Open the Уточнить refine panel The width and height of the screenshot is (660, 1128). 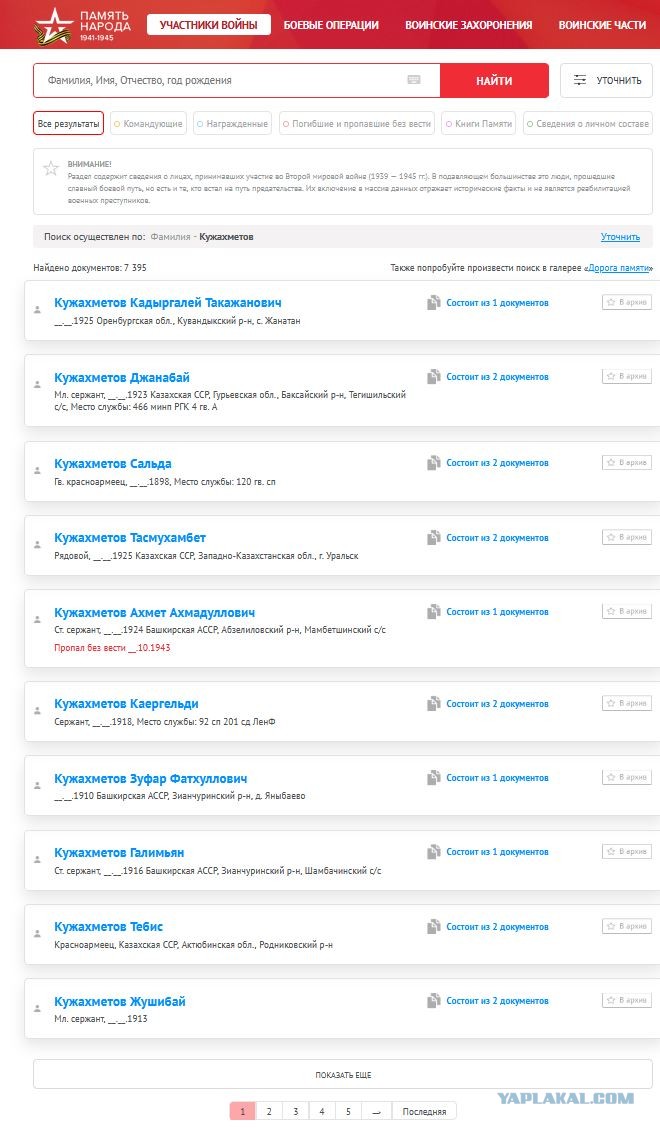point(606,80)
